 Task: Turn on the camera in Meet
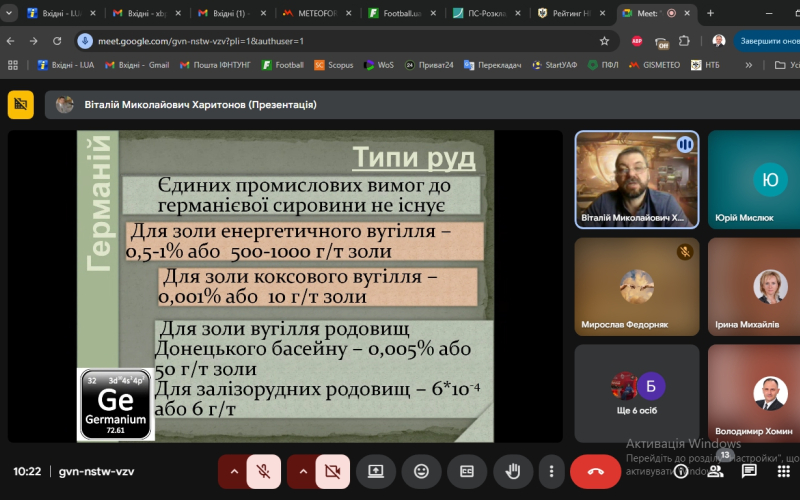pos(333,471)
